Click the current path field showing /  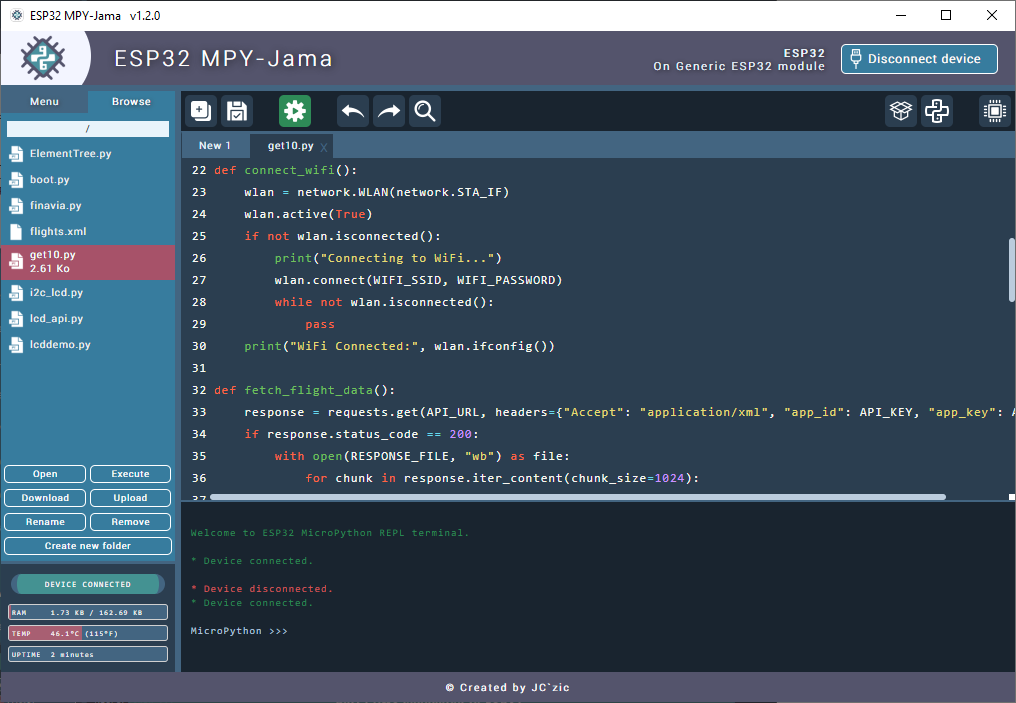pyautogui.click(x=87, y=129)
